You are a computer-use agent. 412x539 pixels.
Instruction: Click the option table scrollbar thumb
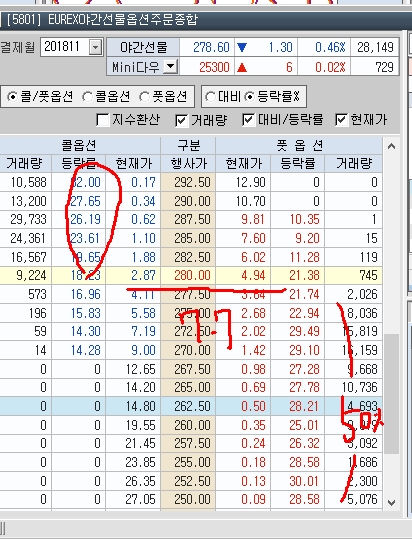pos(391,394)
